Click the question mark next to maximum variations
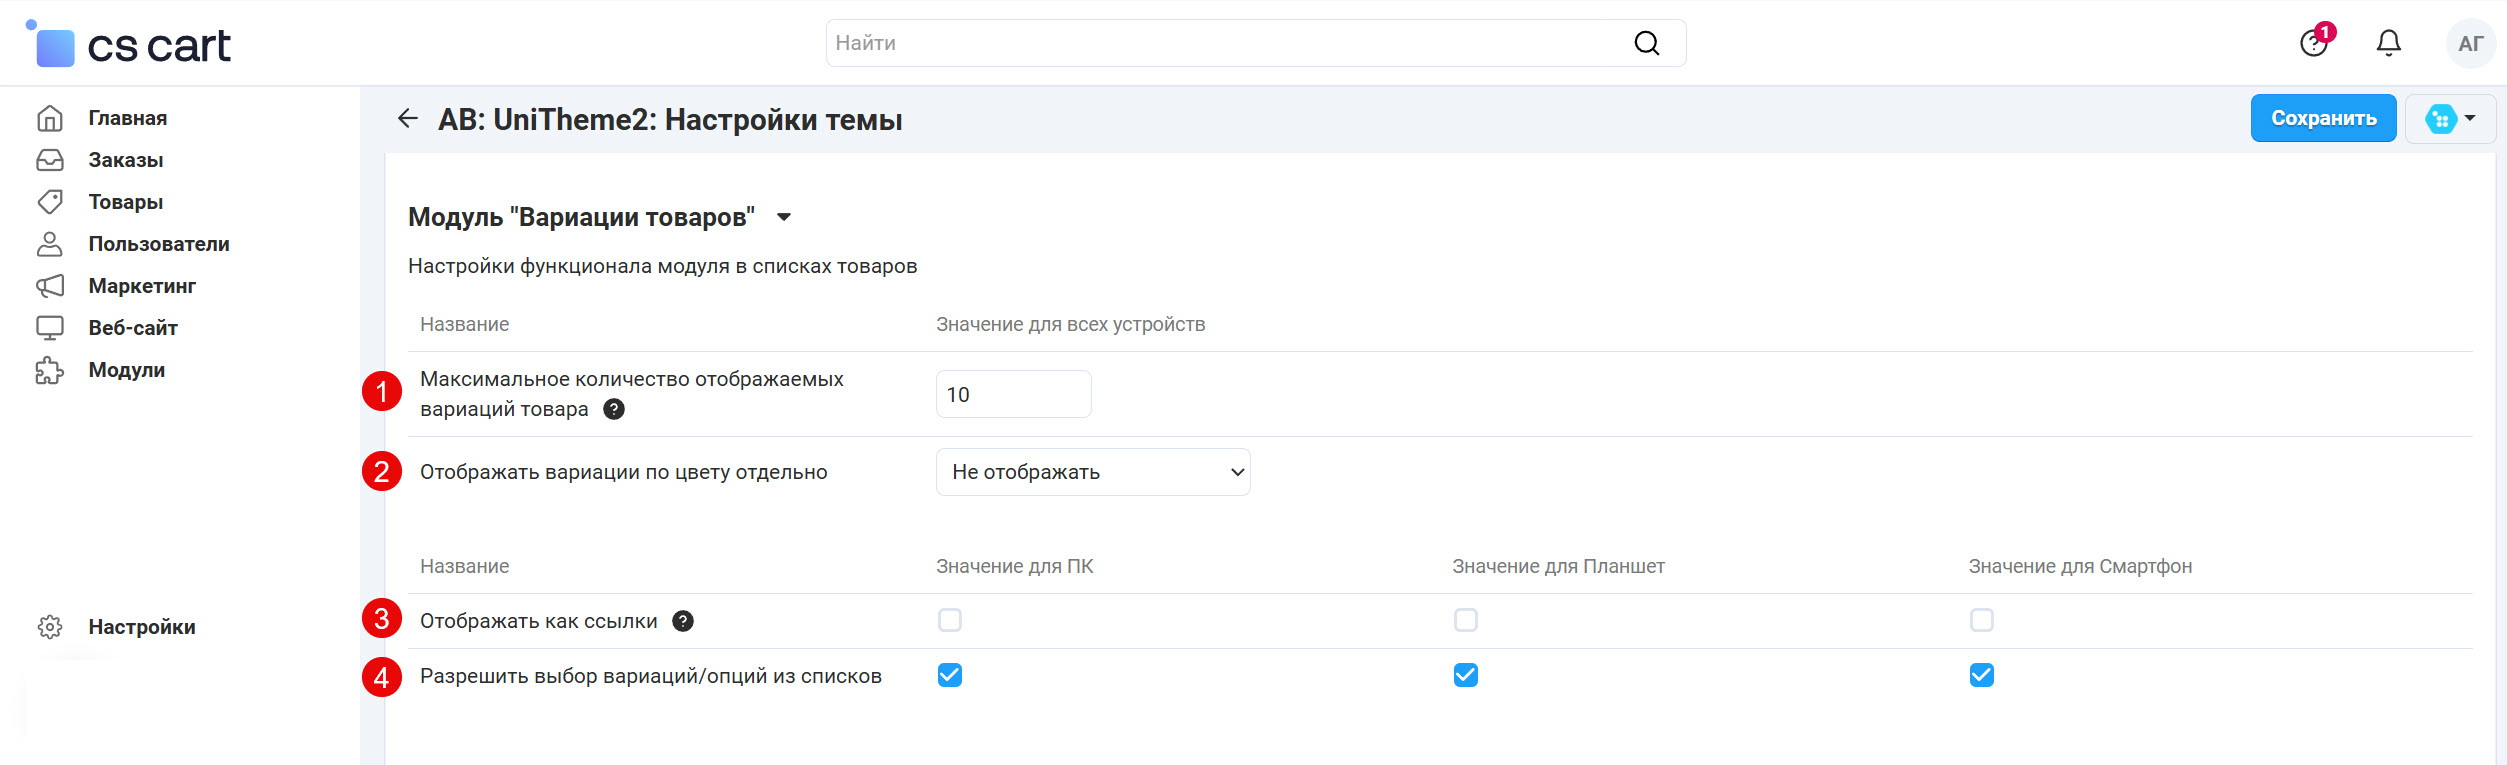Viewport: 2507px width, 765px height. tap(614, 409)
